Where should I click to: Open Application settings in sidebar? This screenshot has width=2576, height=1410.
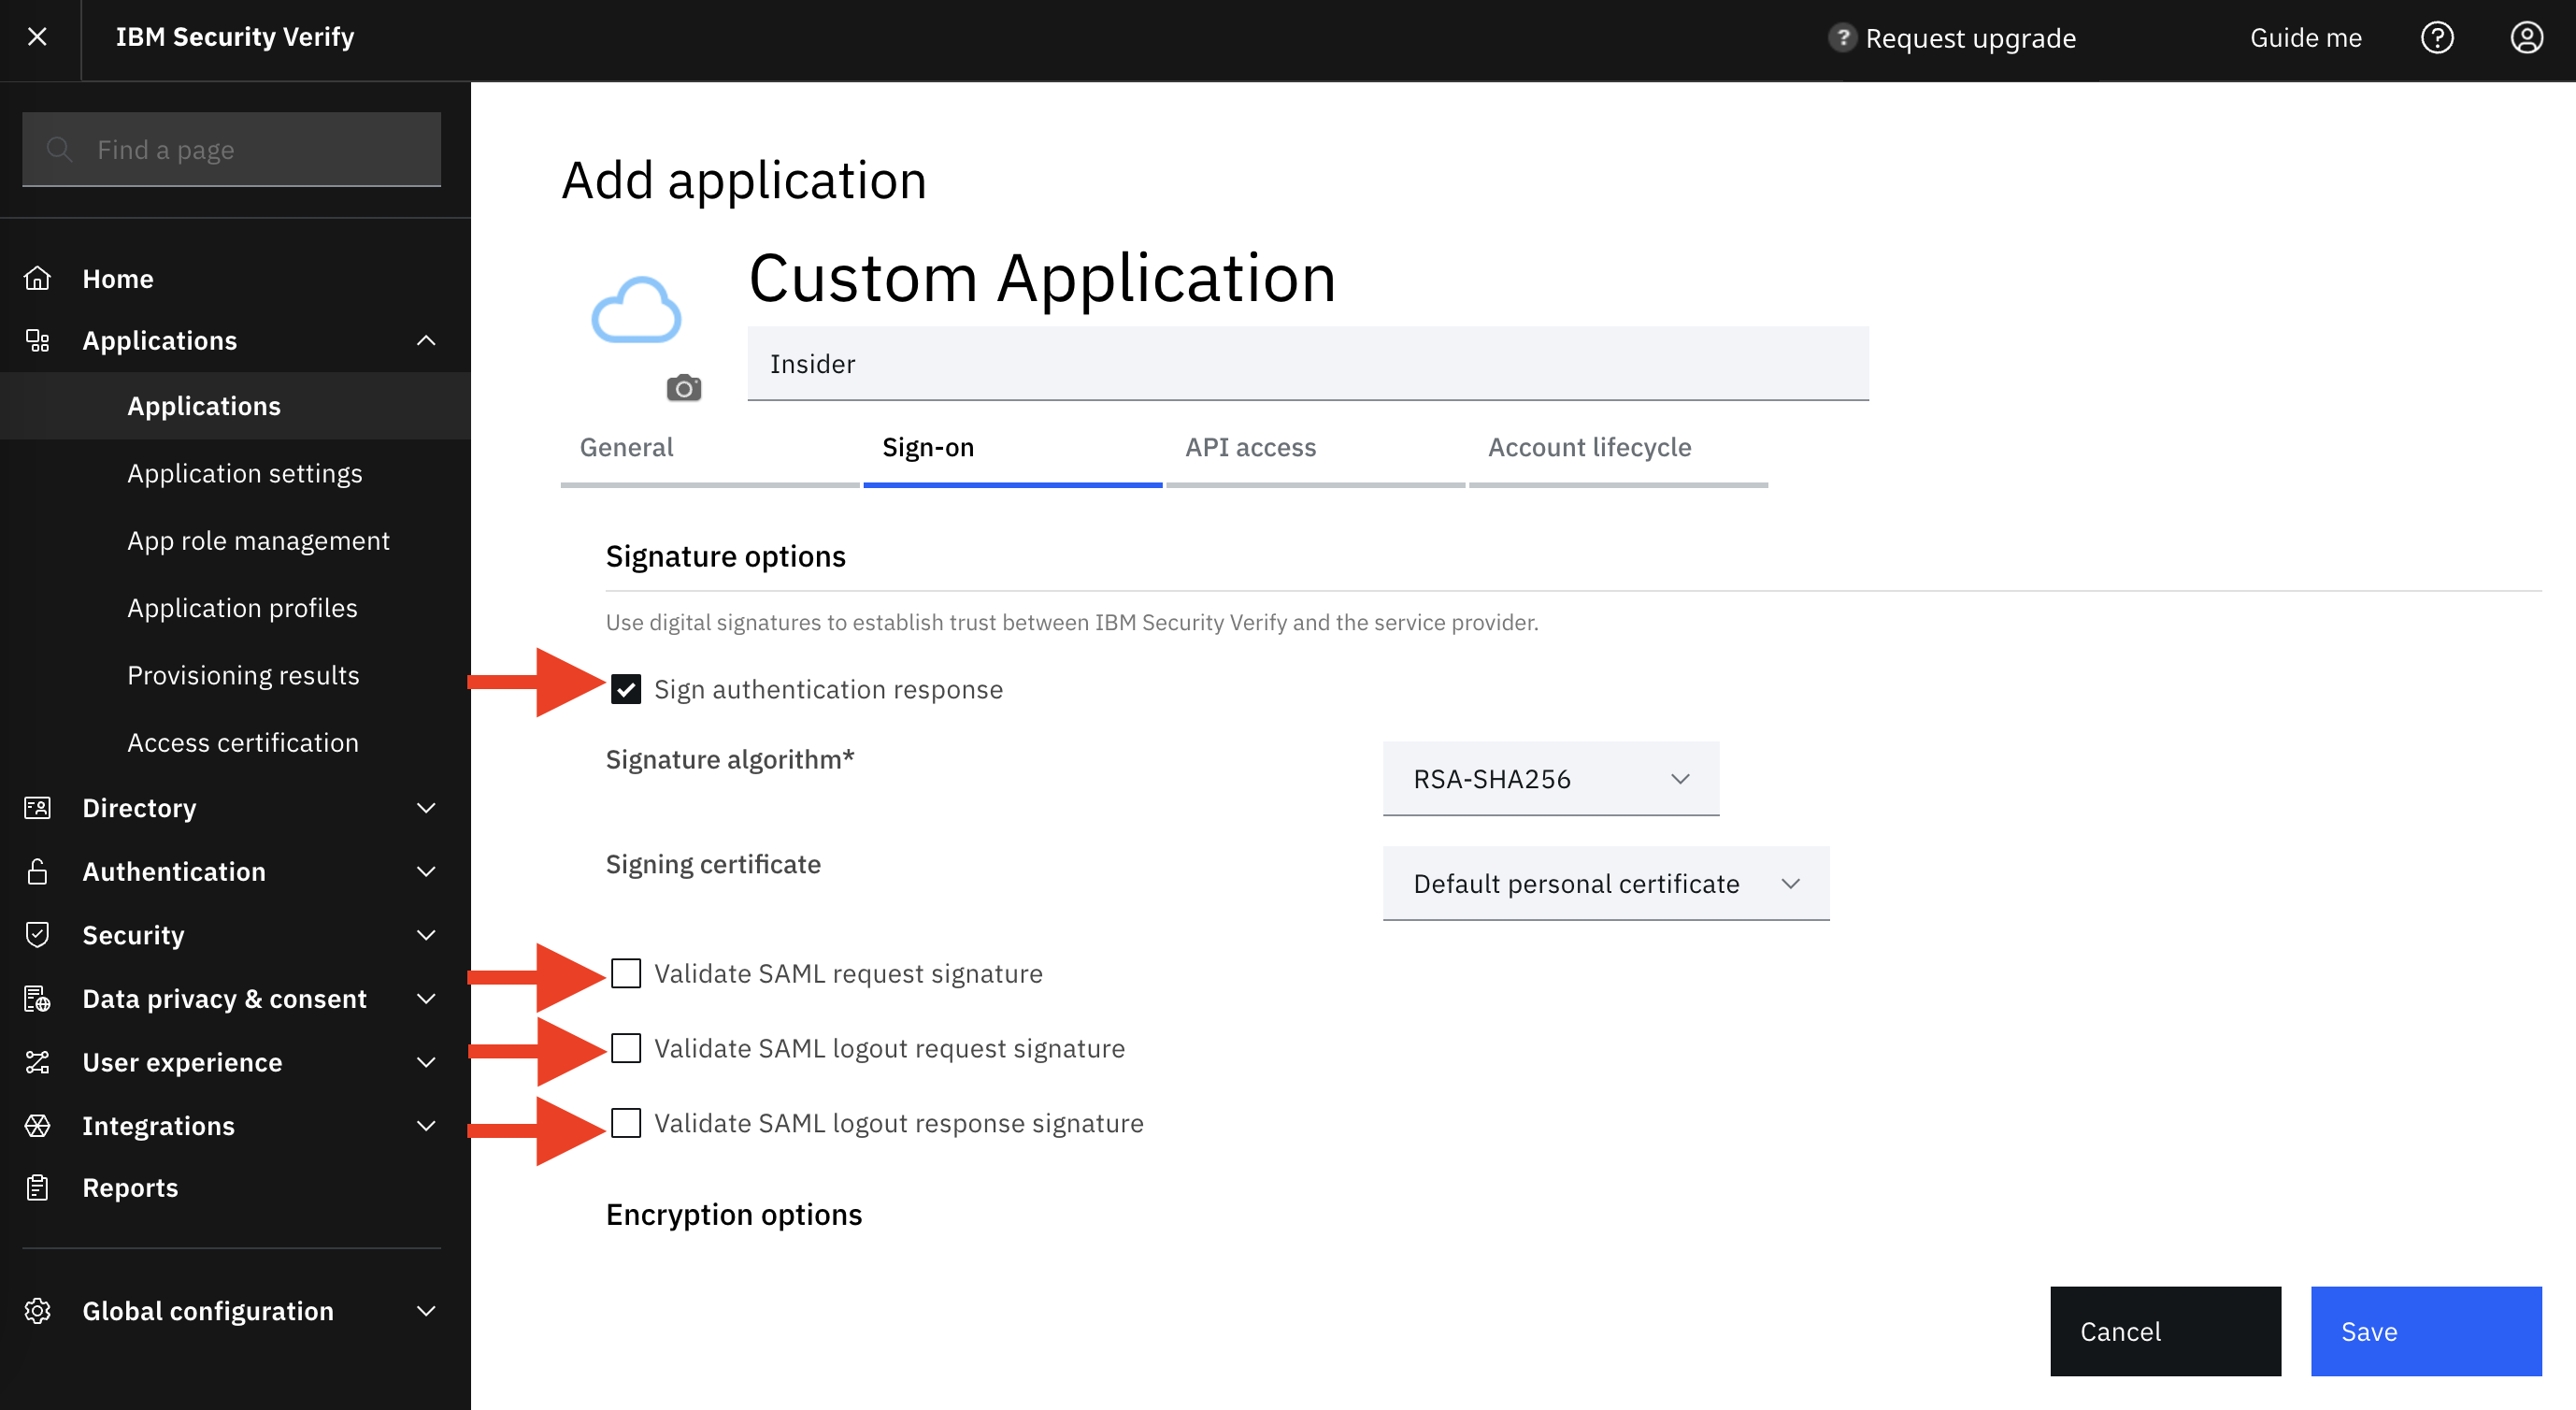click(244, 473)
